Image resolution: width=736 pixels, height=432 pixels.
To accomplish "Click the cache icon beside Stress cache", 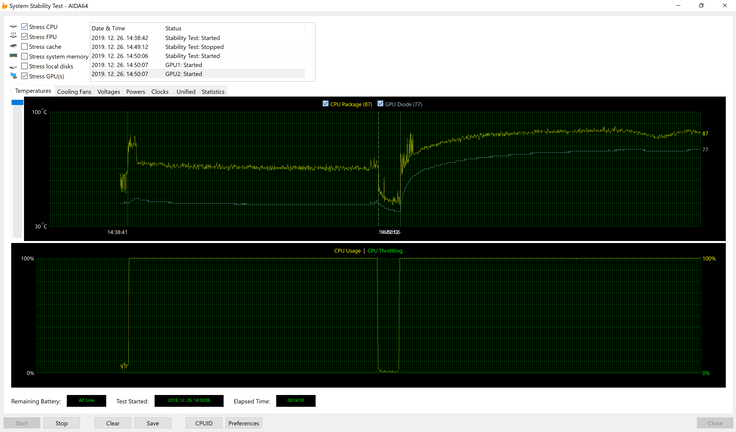I will [13, 46].
